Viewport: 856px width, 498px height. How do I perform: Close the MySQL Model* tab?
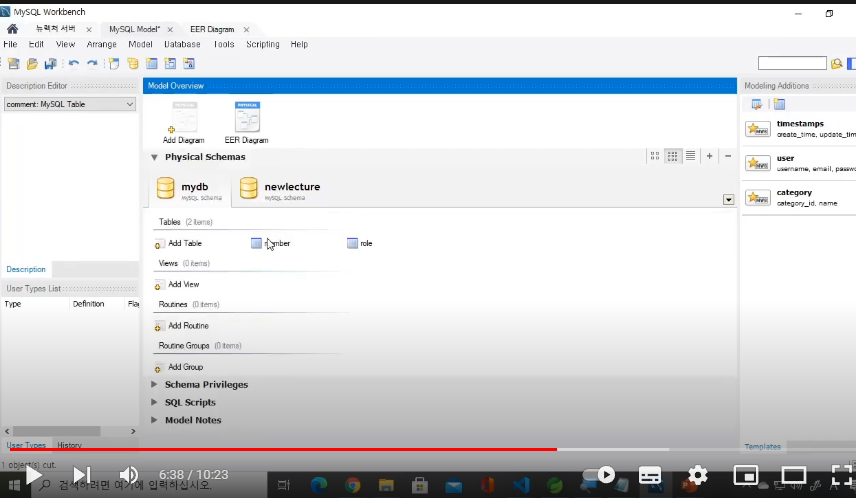pyautogui.click(x=170, y=29)
